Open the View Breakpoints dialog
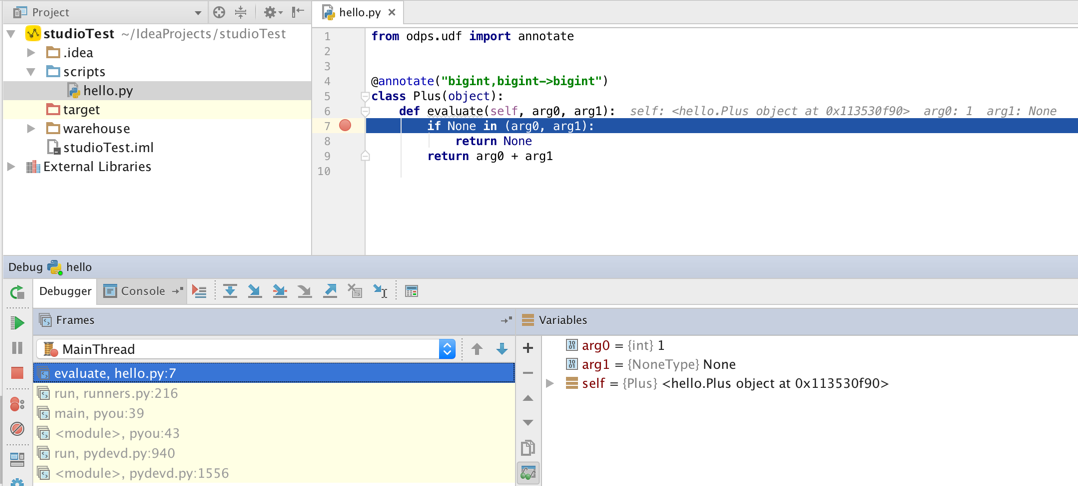Image resolution: width=1078 pixels, height=486 pixels. (18, 404)
